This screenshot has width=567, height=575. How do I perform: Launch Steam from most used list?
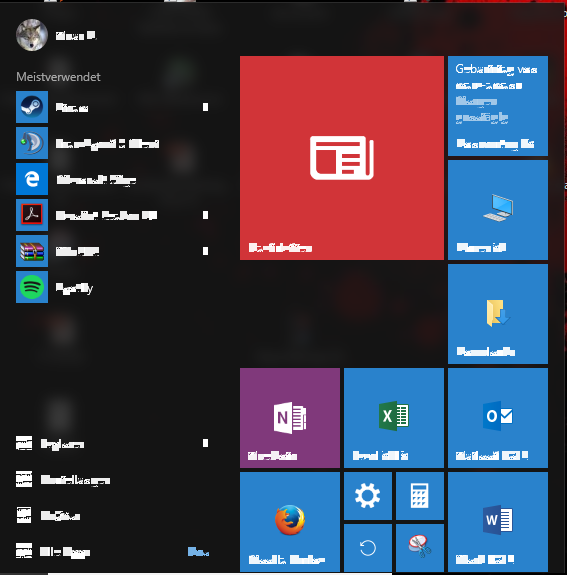pos(112,107)
